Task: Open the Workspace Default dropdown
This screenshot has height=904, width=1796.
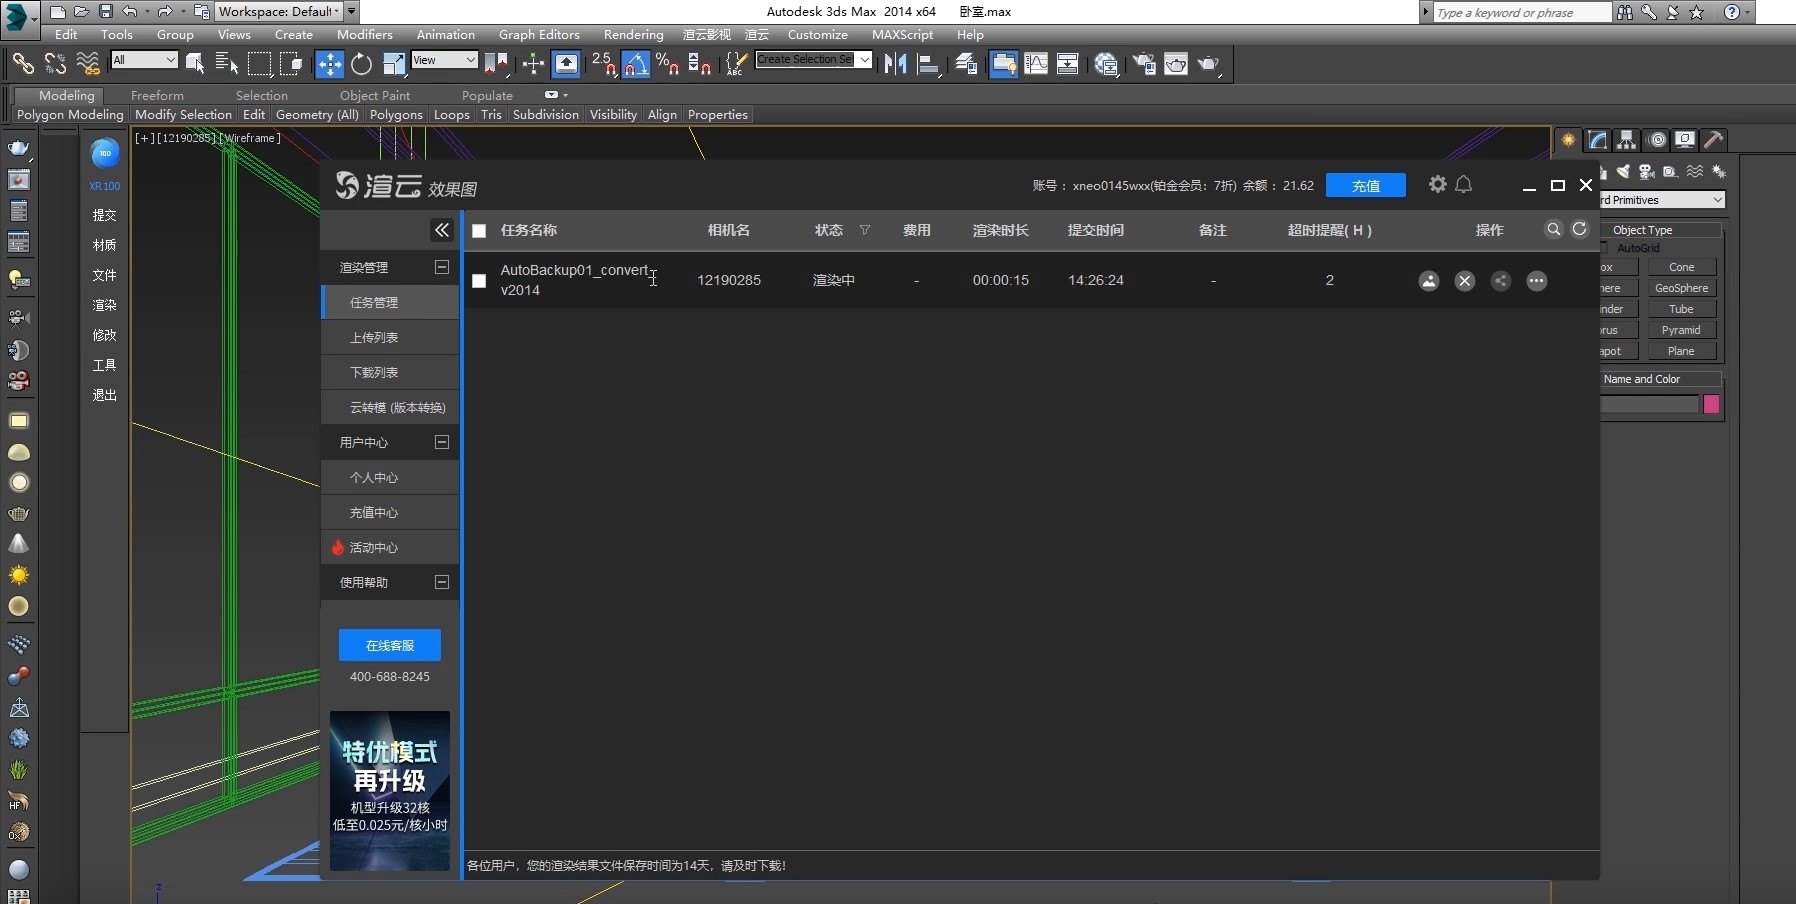Action: (x=279, y=12)
